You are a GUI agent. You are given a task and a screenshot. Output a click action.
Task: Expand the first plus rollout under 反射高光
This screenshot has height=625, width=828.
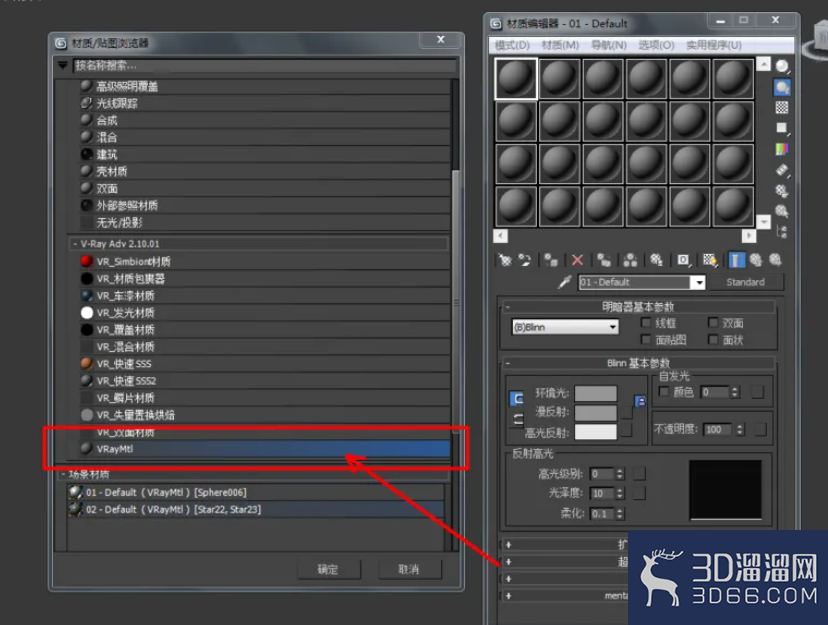509,544
